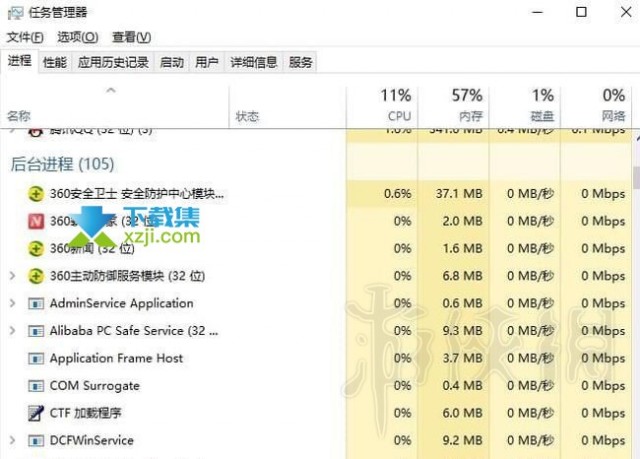Sort by the 11% CPU column header
The height and width of the screenshot is (459, 640).
pos(382,107)
